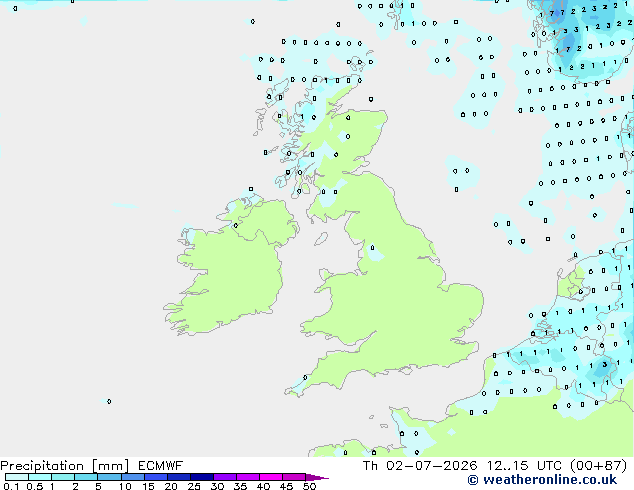Viewport: 634px width, 490px height.
Task: Click the 1–2 mm legend color swatch
Action: coord(63,477)
